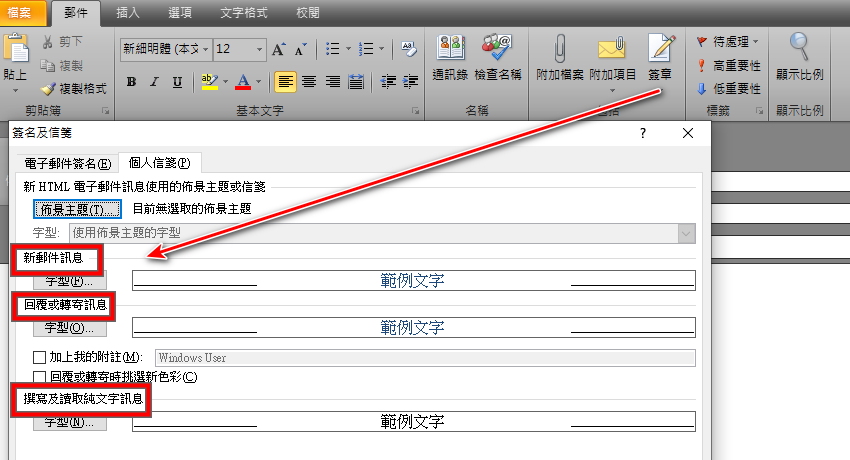Decrease paragraph indent
This screenshot has width=850, height=460.
[388, 82]
